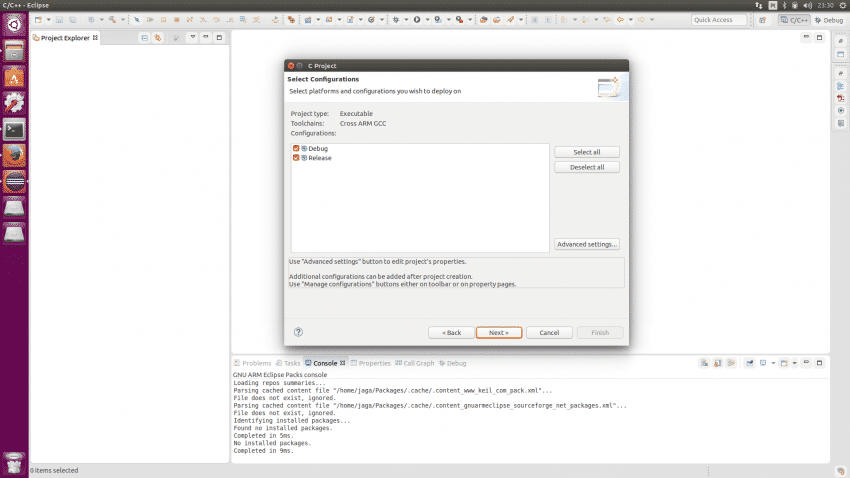Click the Select all button
850x478 pixels.
coord(587,152)
